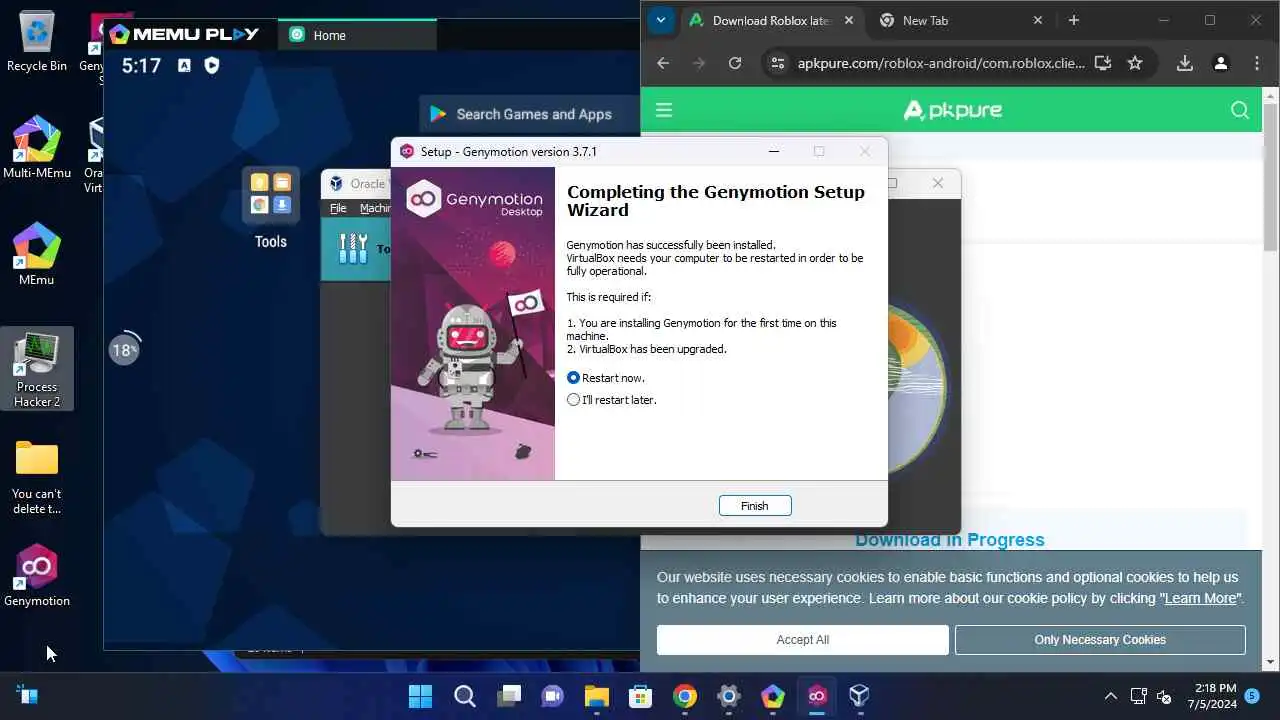Choose Only Necessary Cookies
Image resolution: width=1280 pixels, height=720 pixels.
[1100, 640]
